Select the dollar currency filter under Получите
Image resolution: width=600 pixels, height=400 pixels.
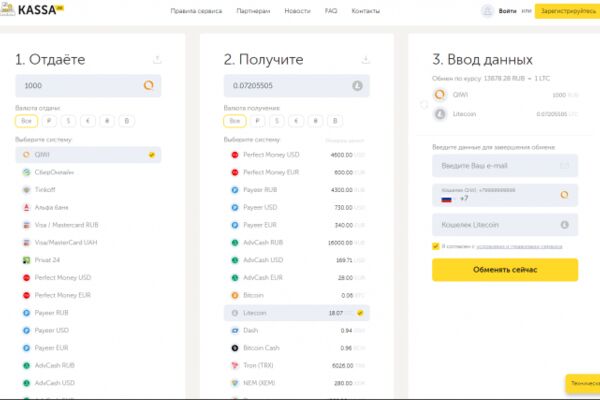(277, 121)
